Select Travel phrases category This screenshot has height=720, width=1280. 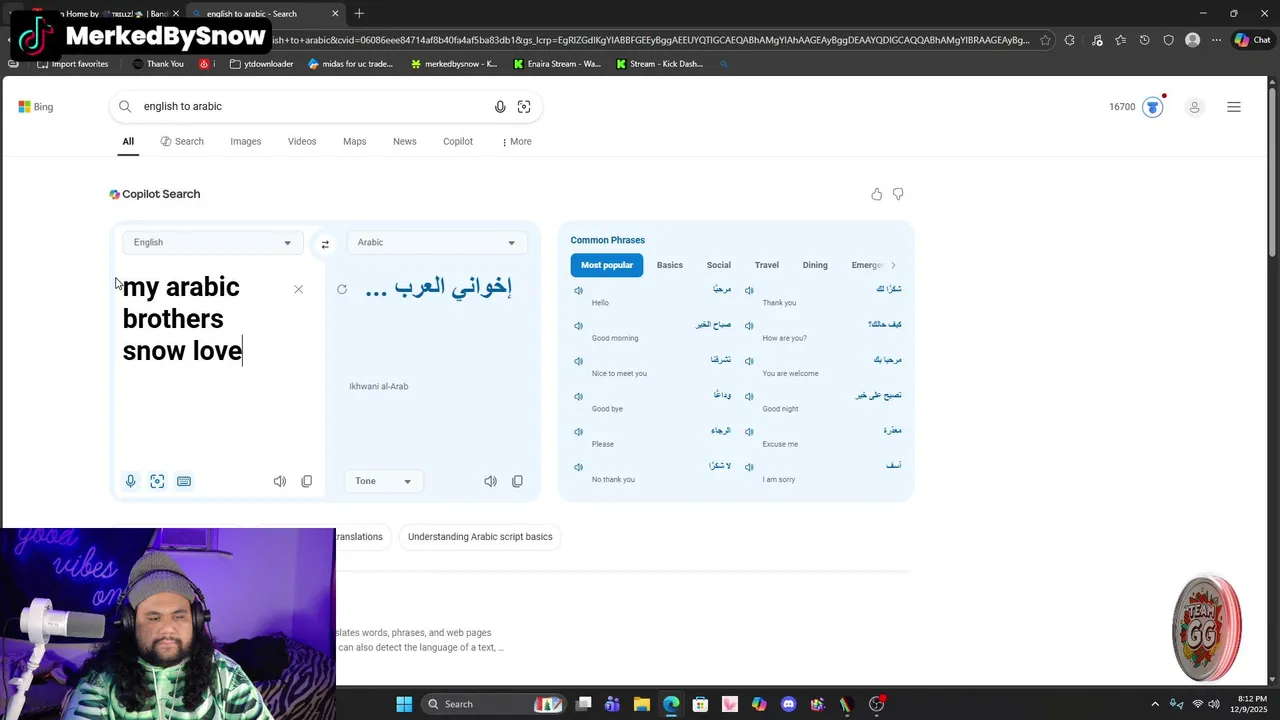767,265
